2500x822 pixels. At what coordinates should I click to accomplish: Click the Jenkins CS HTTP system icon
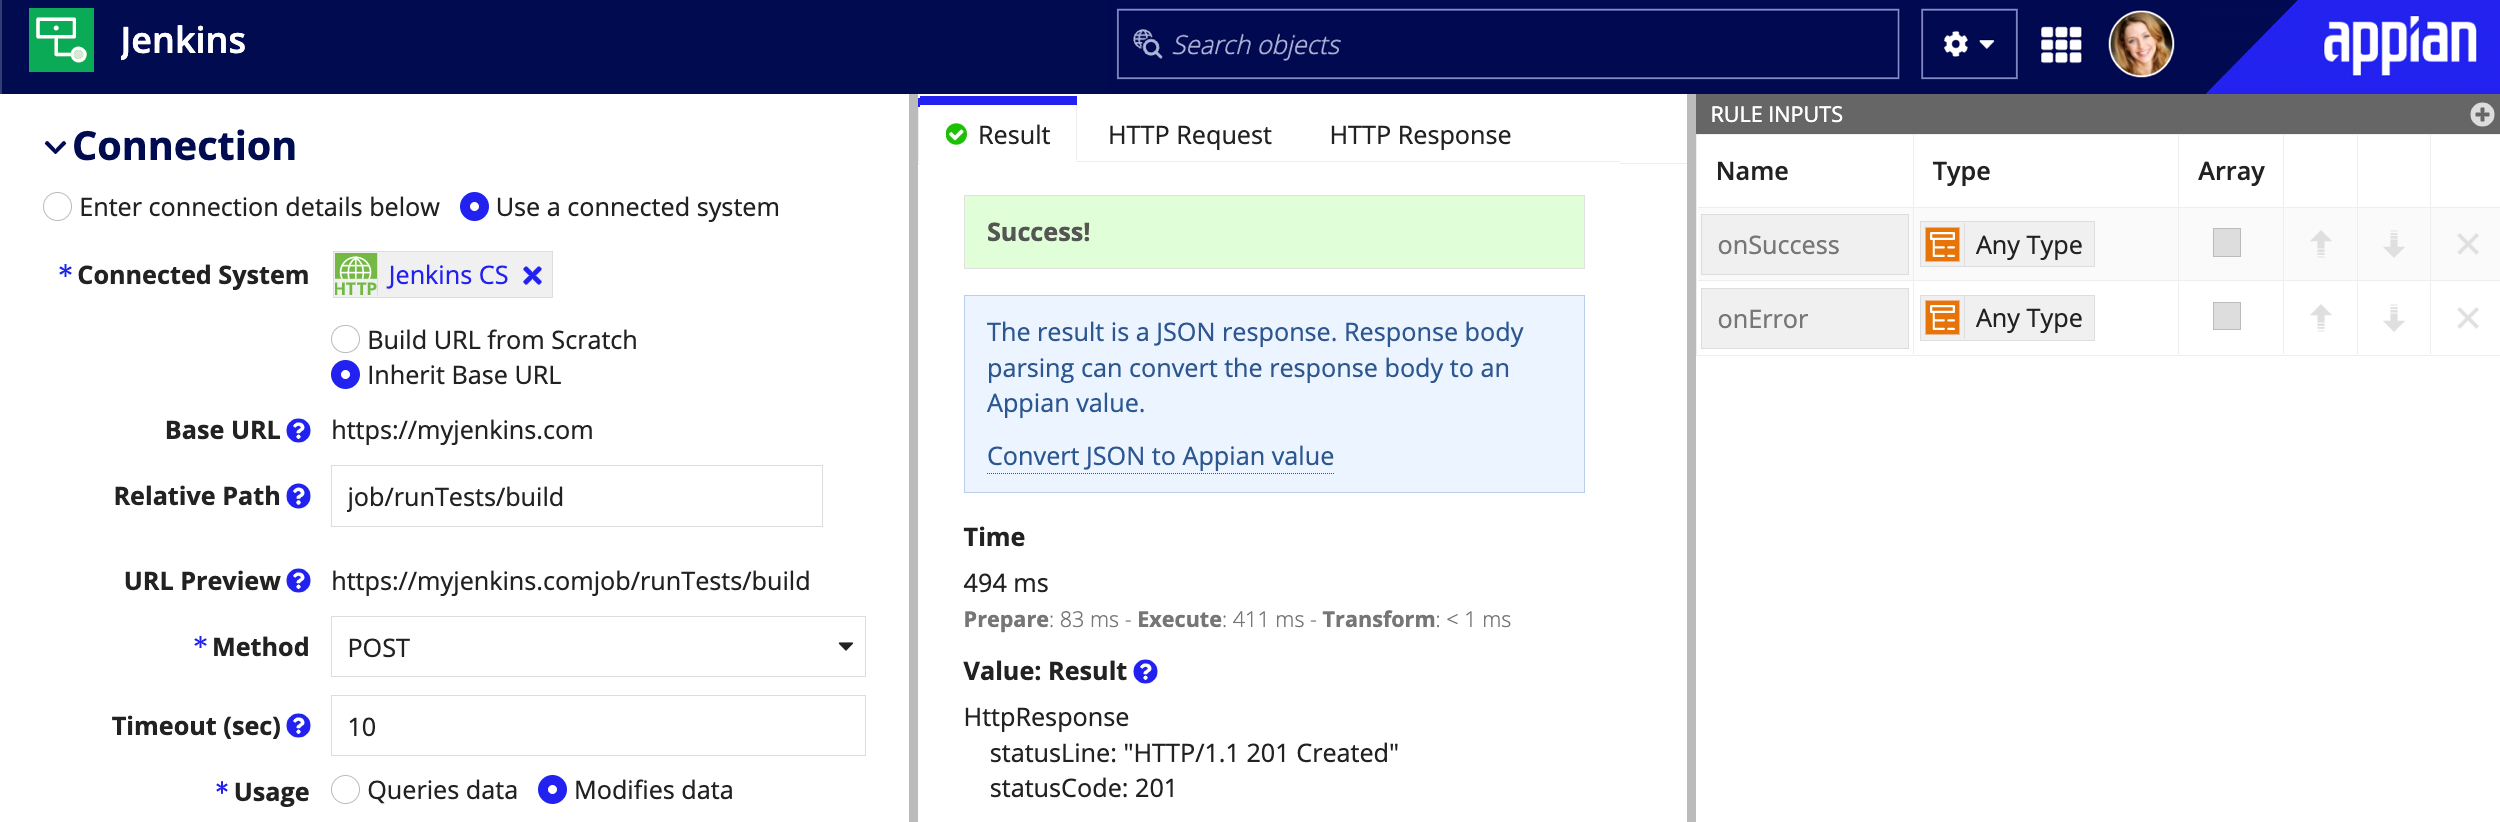pyautogui.click(x=355, y=275)
